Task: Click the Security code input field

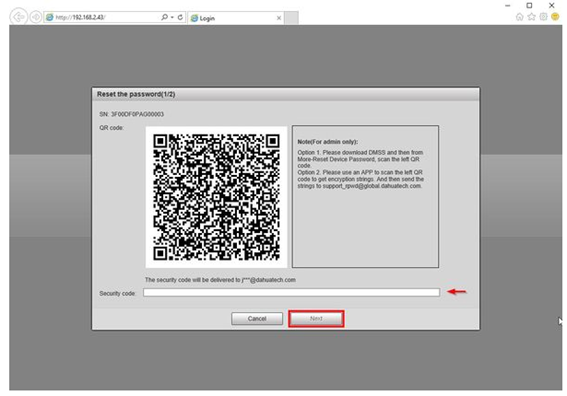Action: pos(291,292)
